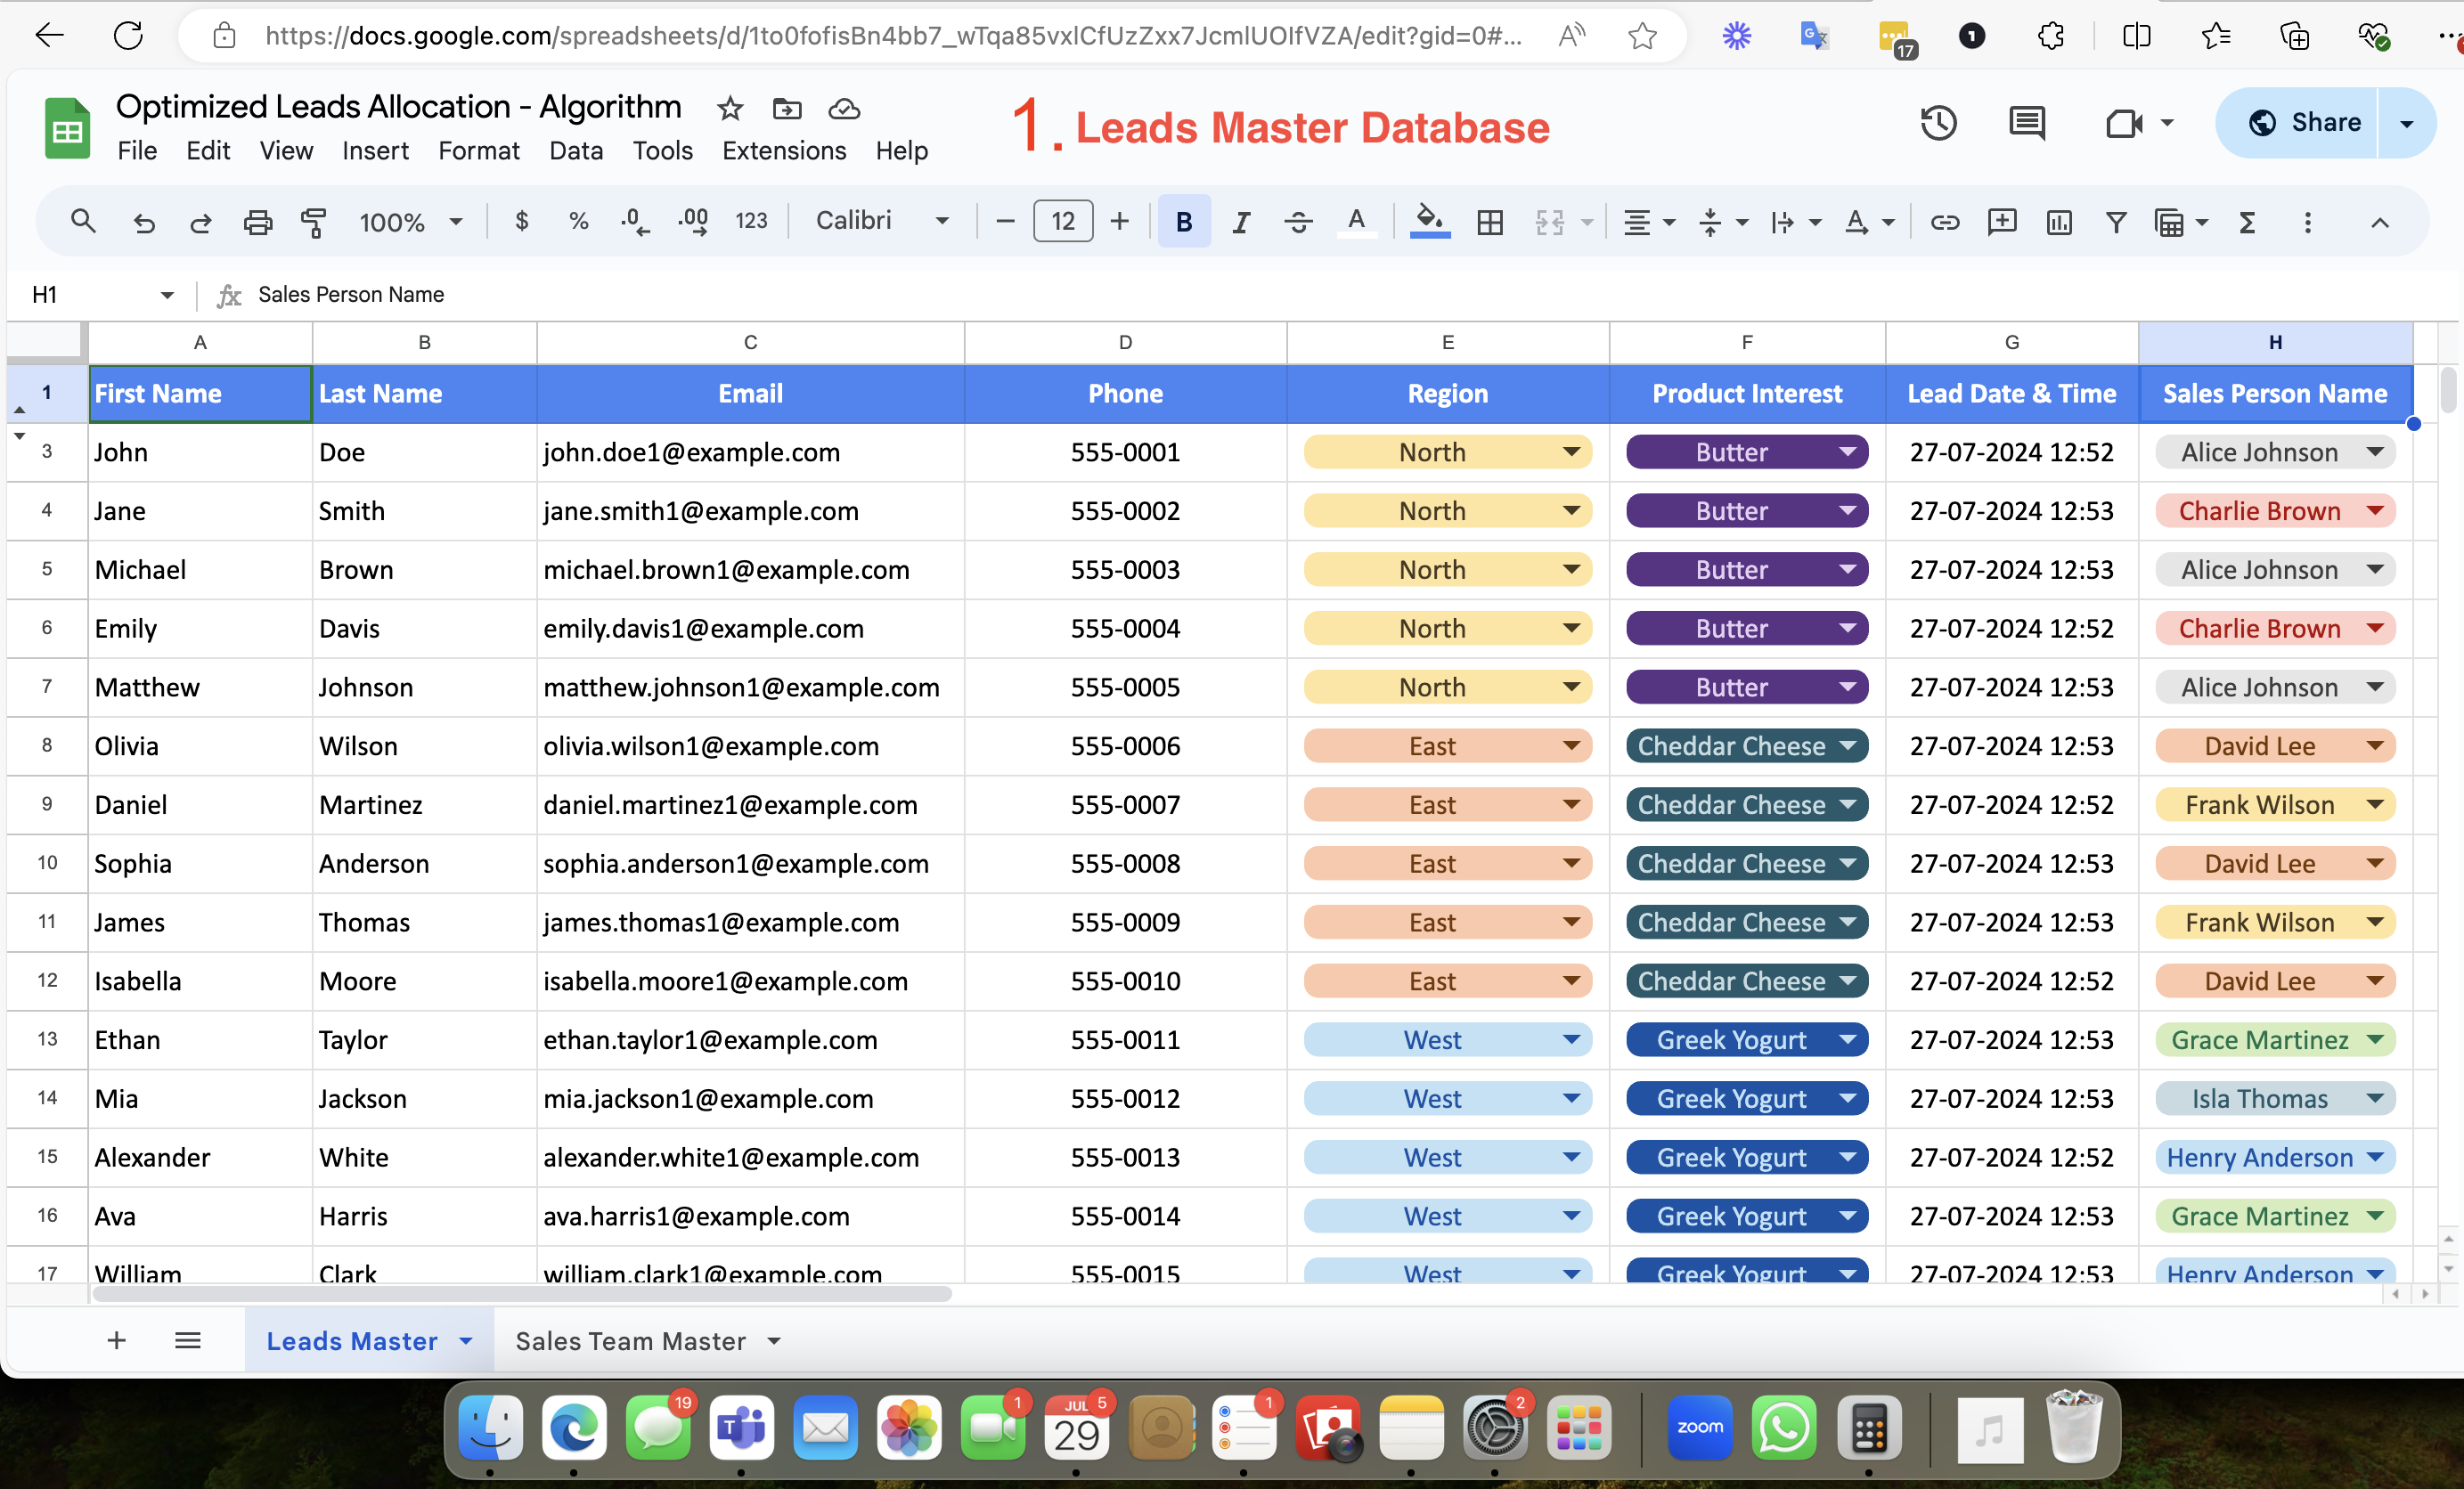Image resolution: width=2464 pixels, height=1489 pixels.
Task: Open vertical align dropdown
Action: pos(1722,222)
